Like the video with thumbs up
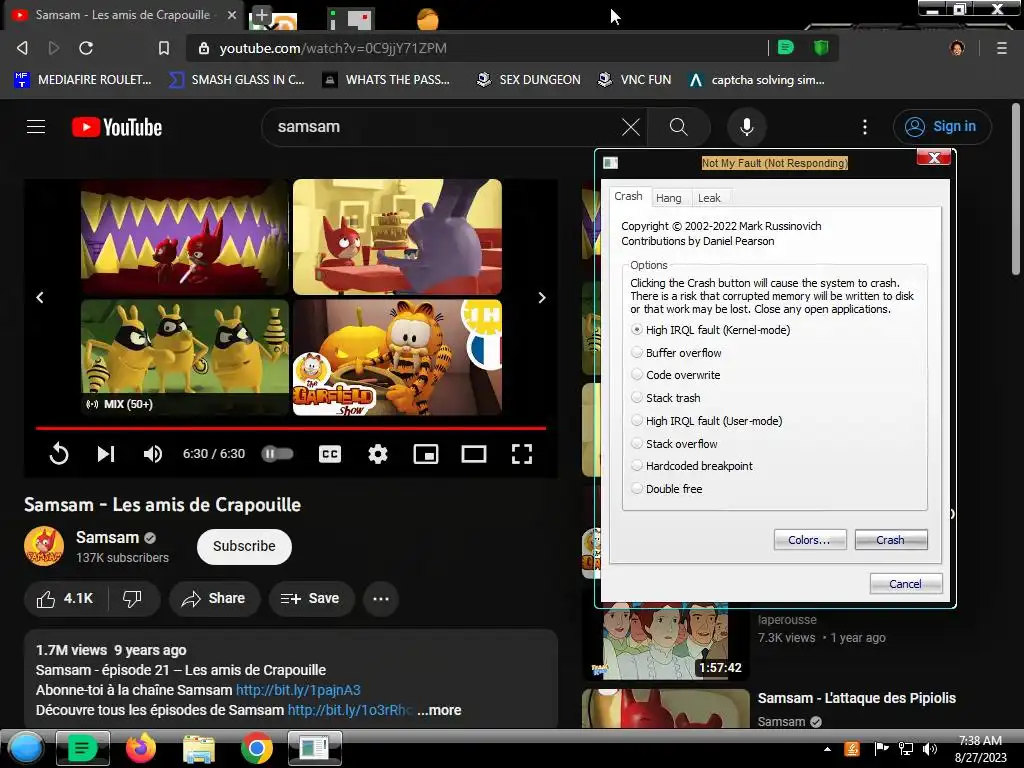1024x768 pixels. point(65,598)
